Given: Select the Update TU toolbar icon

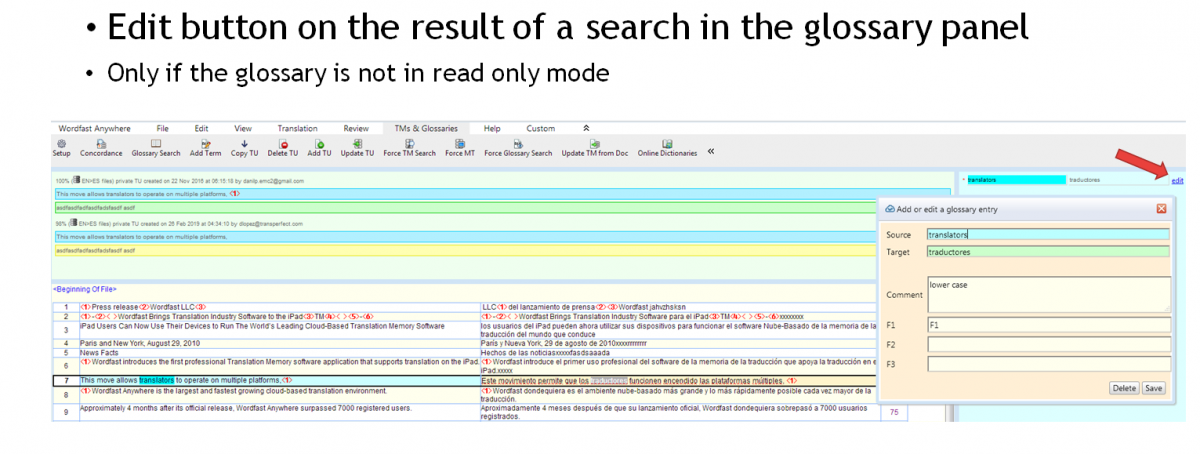Looking at the screenshot, I should point(357,144).
